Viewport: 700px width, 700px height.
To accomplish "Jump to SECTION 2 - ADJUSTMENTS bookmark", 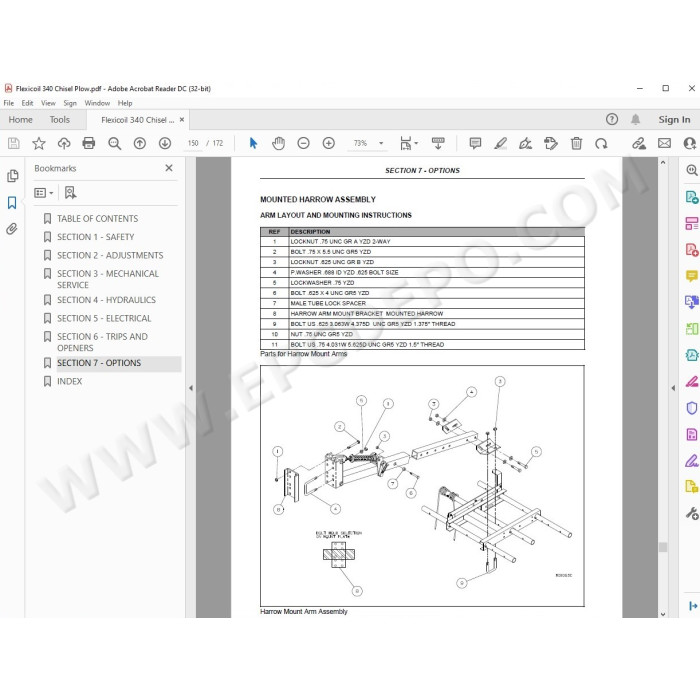I will tap(110, 255).
